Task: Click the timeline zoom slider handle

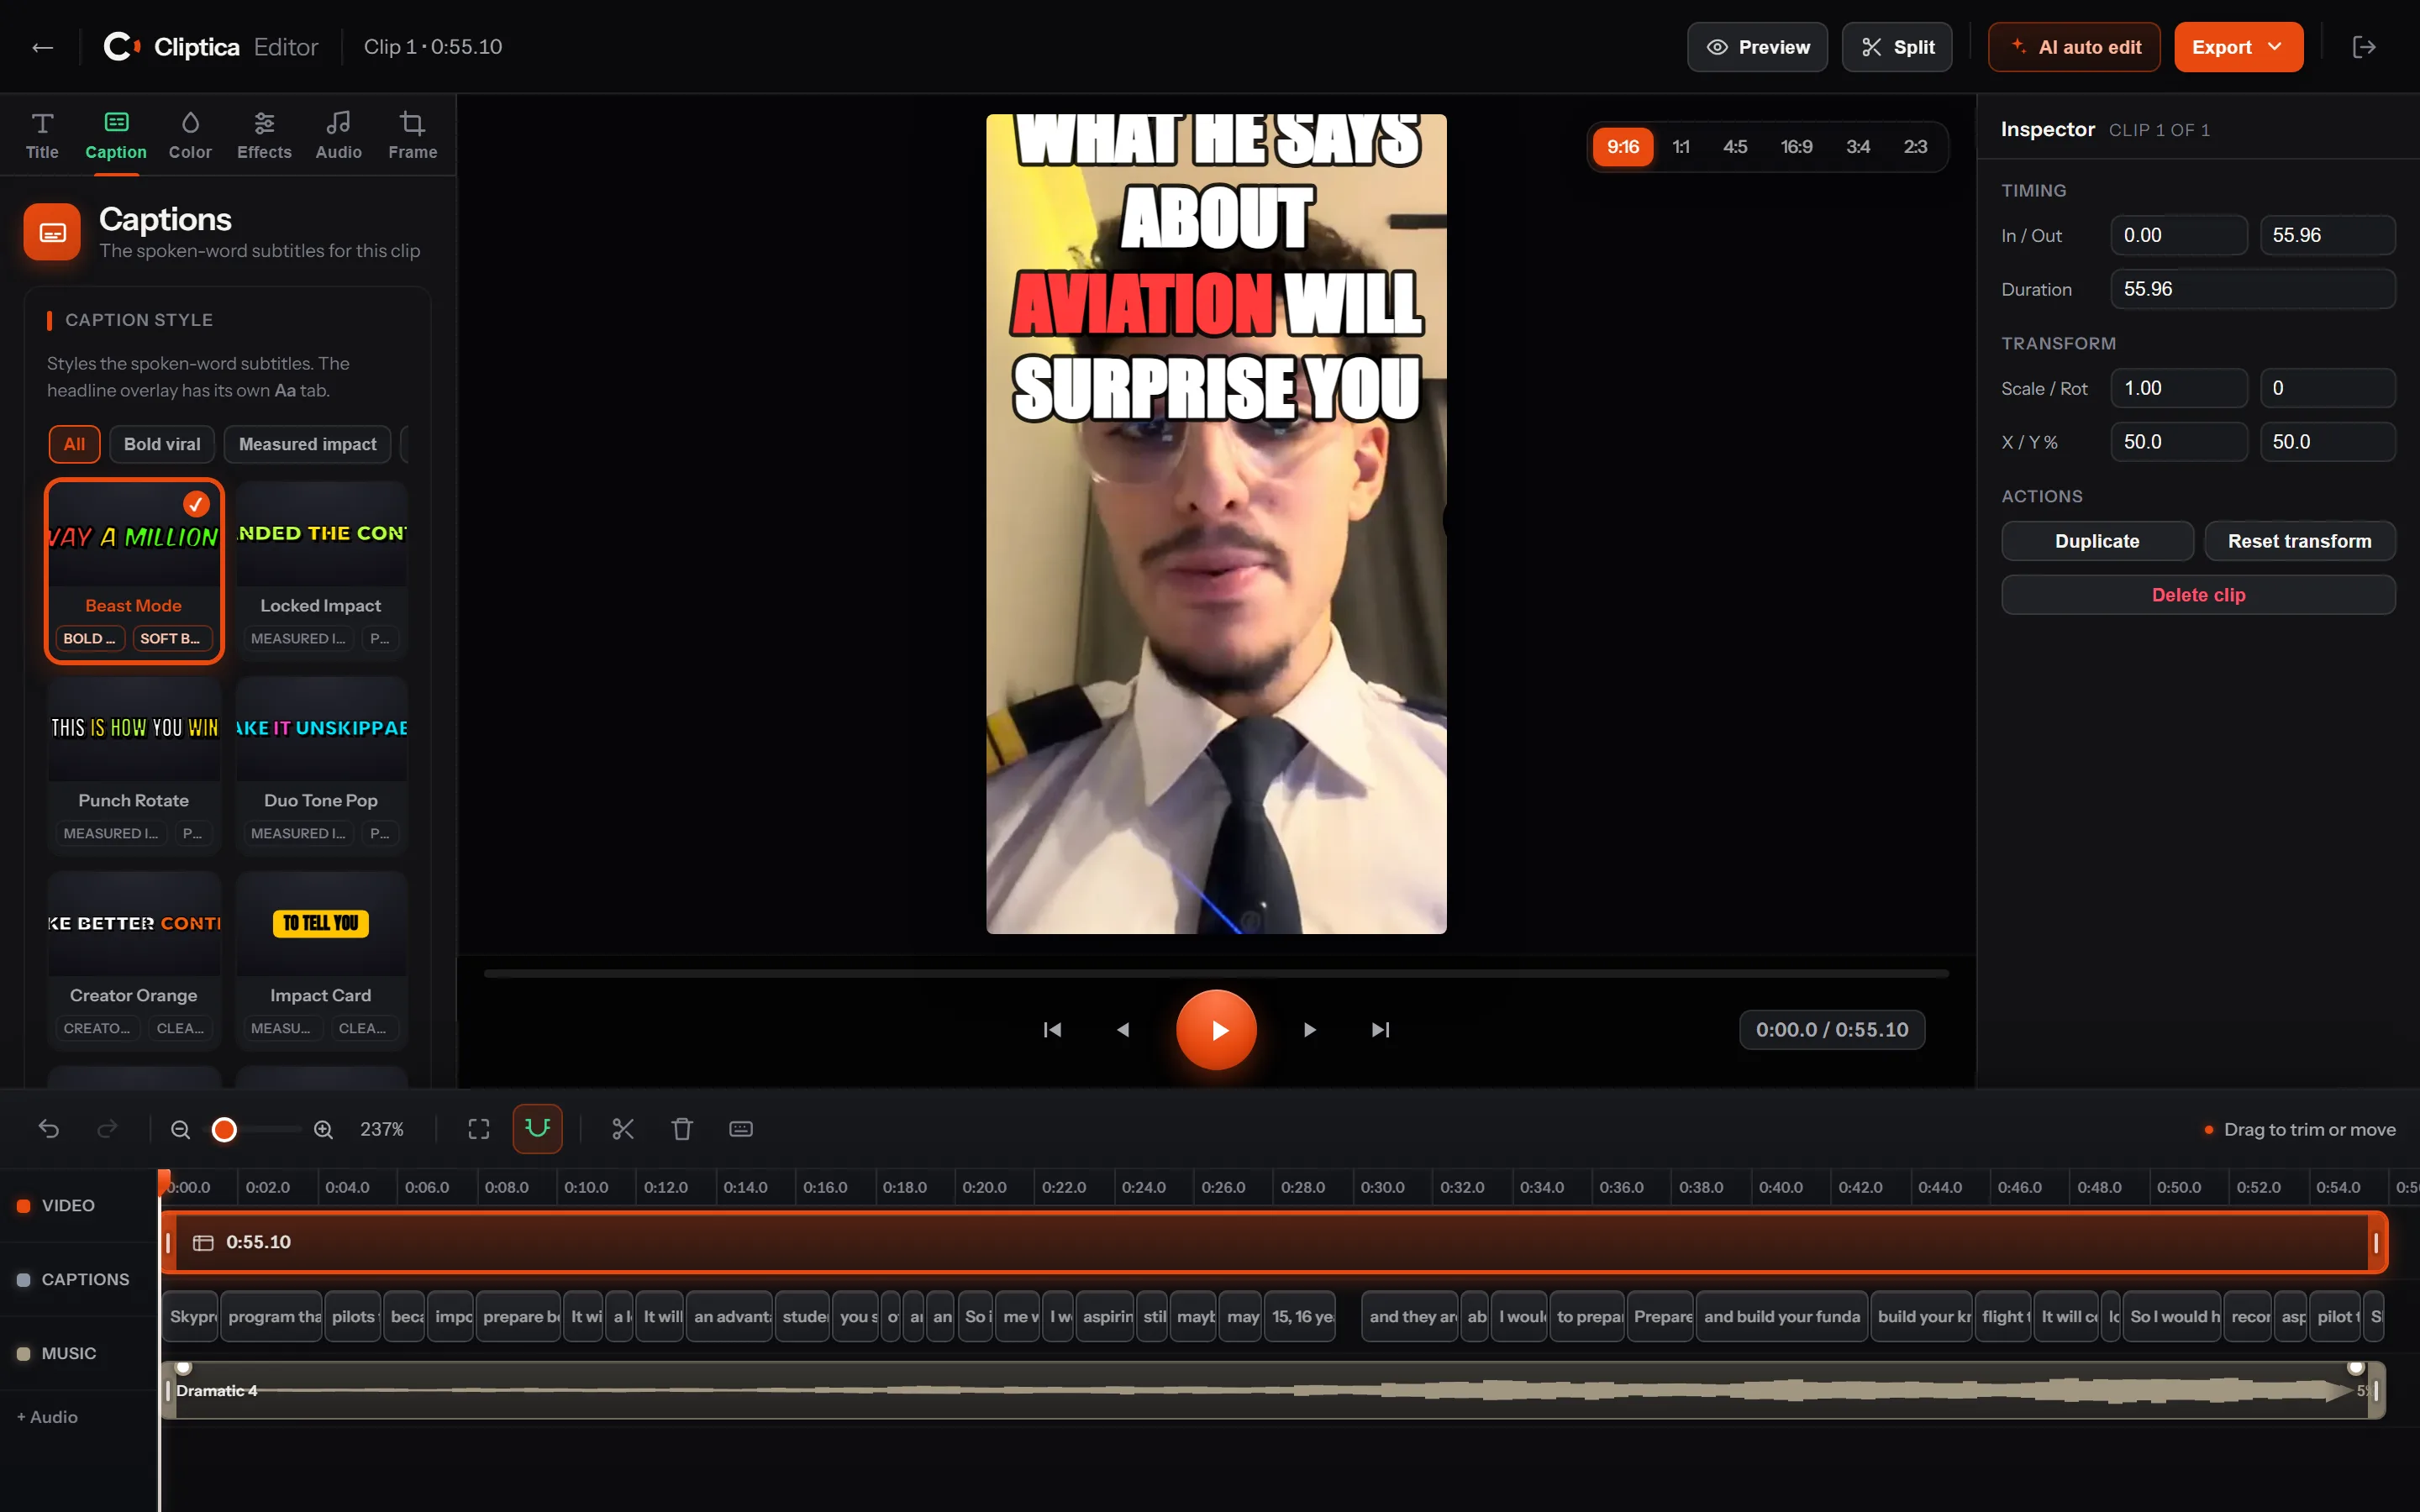Action: click(x=224, y=1129)
